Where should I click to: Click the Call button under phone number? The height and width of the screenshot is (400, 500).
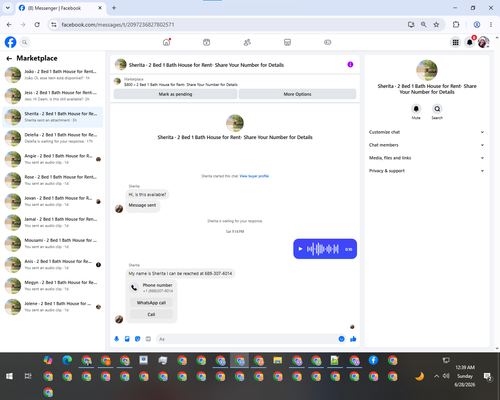pyautogui.click(x=151, y=314)
